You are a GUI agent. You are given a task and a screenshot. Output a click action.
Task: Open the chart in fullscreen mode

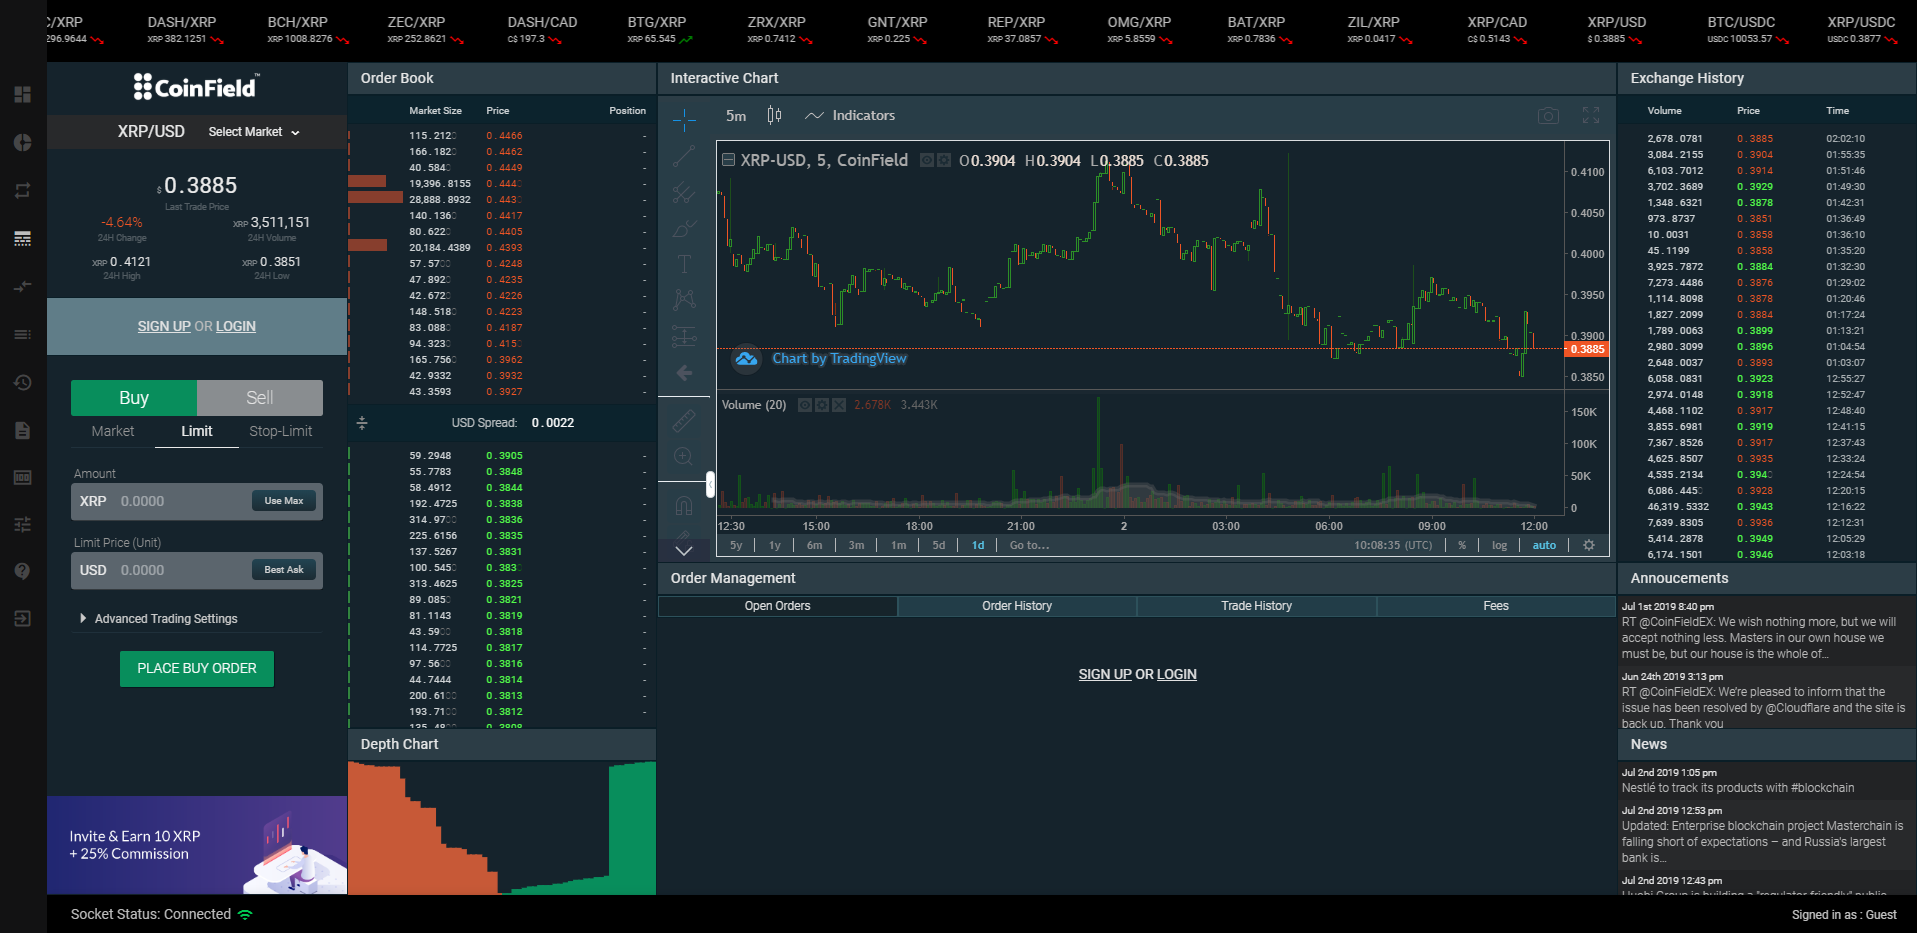(x=1591, y=116)
